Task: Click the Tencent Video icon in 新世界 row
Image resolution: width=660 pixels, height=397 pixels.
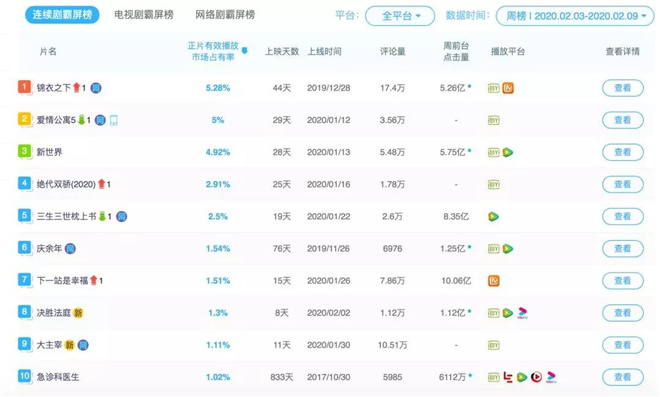Action: coord(508,152)
